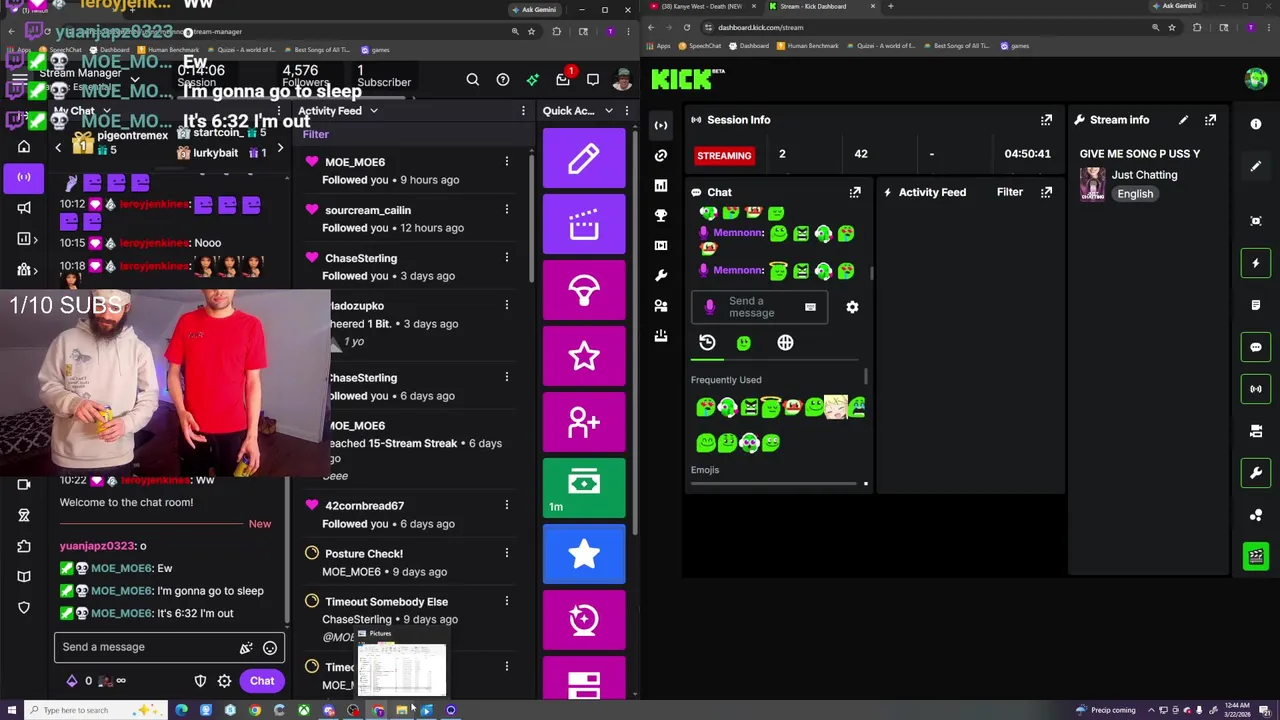This screenshot has height=720, width=1280.
Task: Open Twitch chat settings gear icon
Action: [224, 681]
